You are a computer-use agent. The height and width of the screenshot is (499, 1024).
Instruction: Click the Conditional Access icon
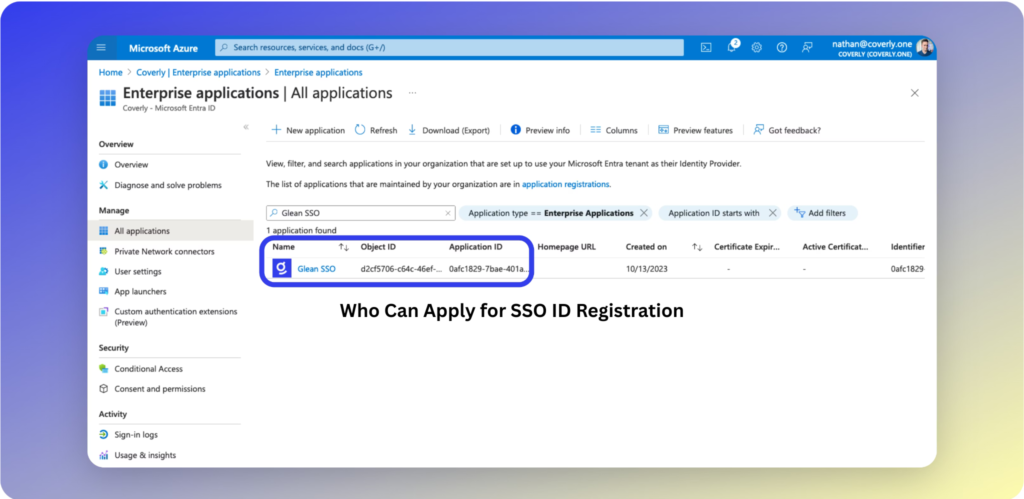103,368
